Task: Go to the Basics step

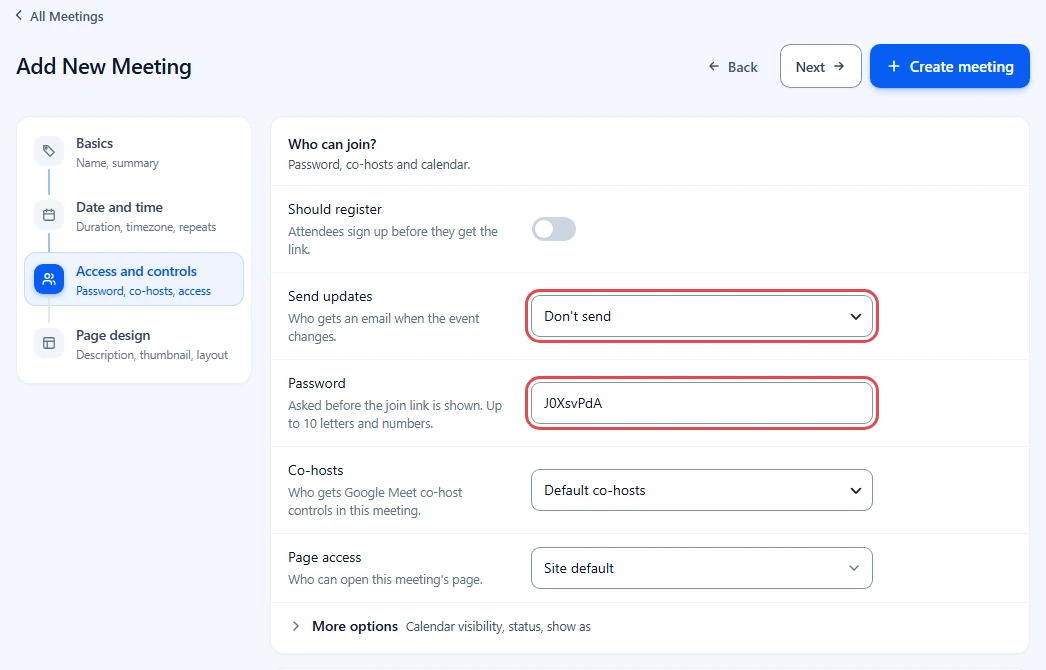Action: (133, 152)
